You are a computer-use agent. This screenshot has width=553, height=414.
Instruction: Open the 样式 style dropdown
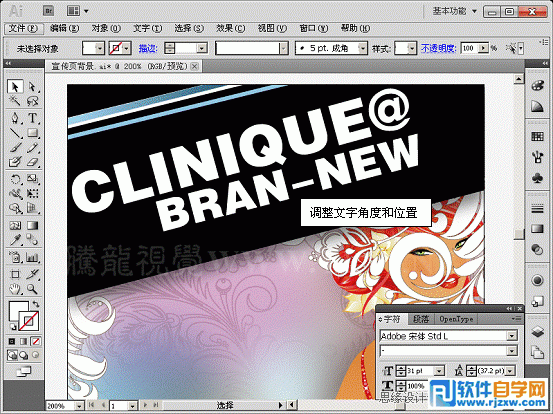point(412,48)
